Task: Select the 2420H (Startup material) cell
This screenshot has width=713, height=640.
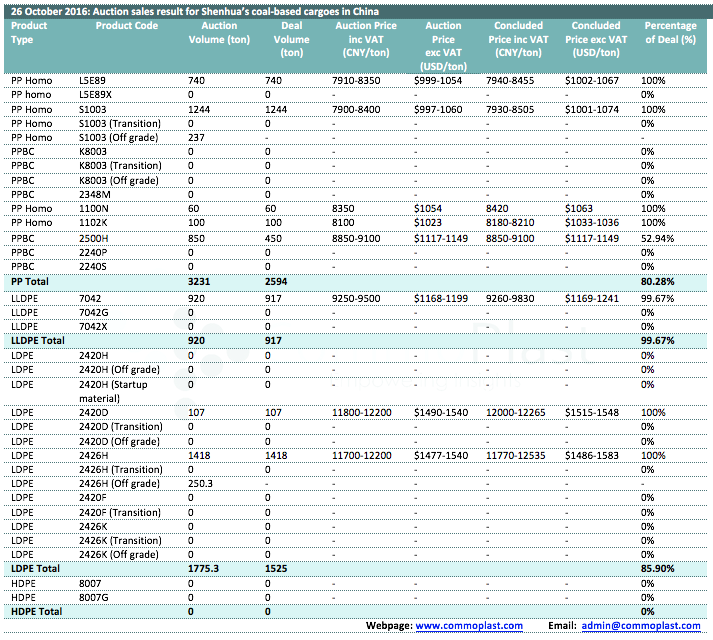Action: click(x=120, y=391)
